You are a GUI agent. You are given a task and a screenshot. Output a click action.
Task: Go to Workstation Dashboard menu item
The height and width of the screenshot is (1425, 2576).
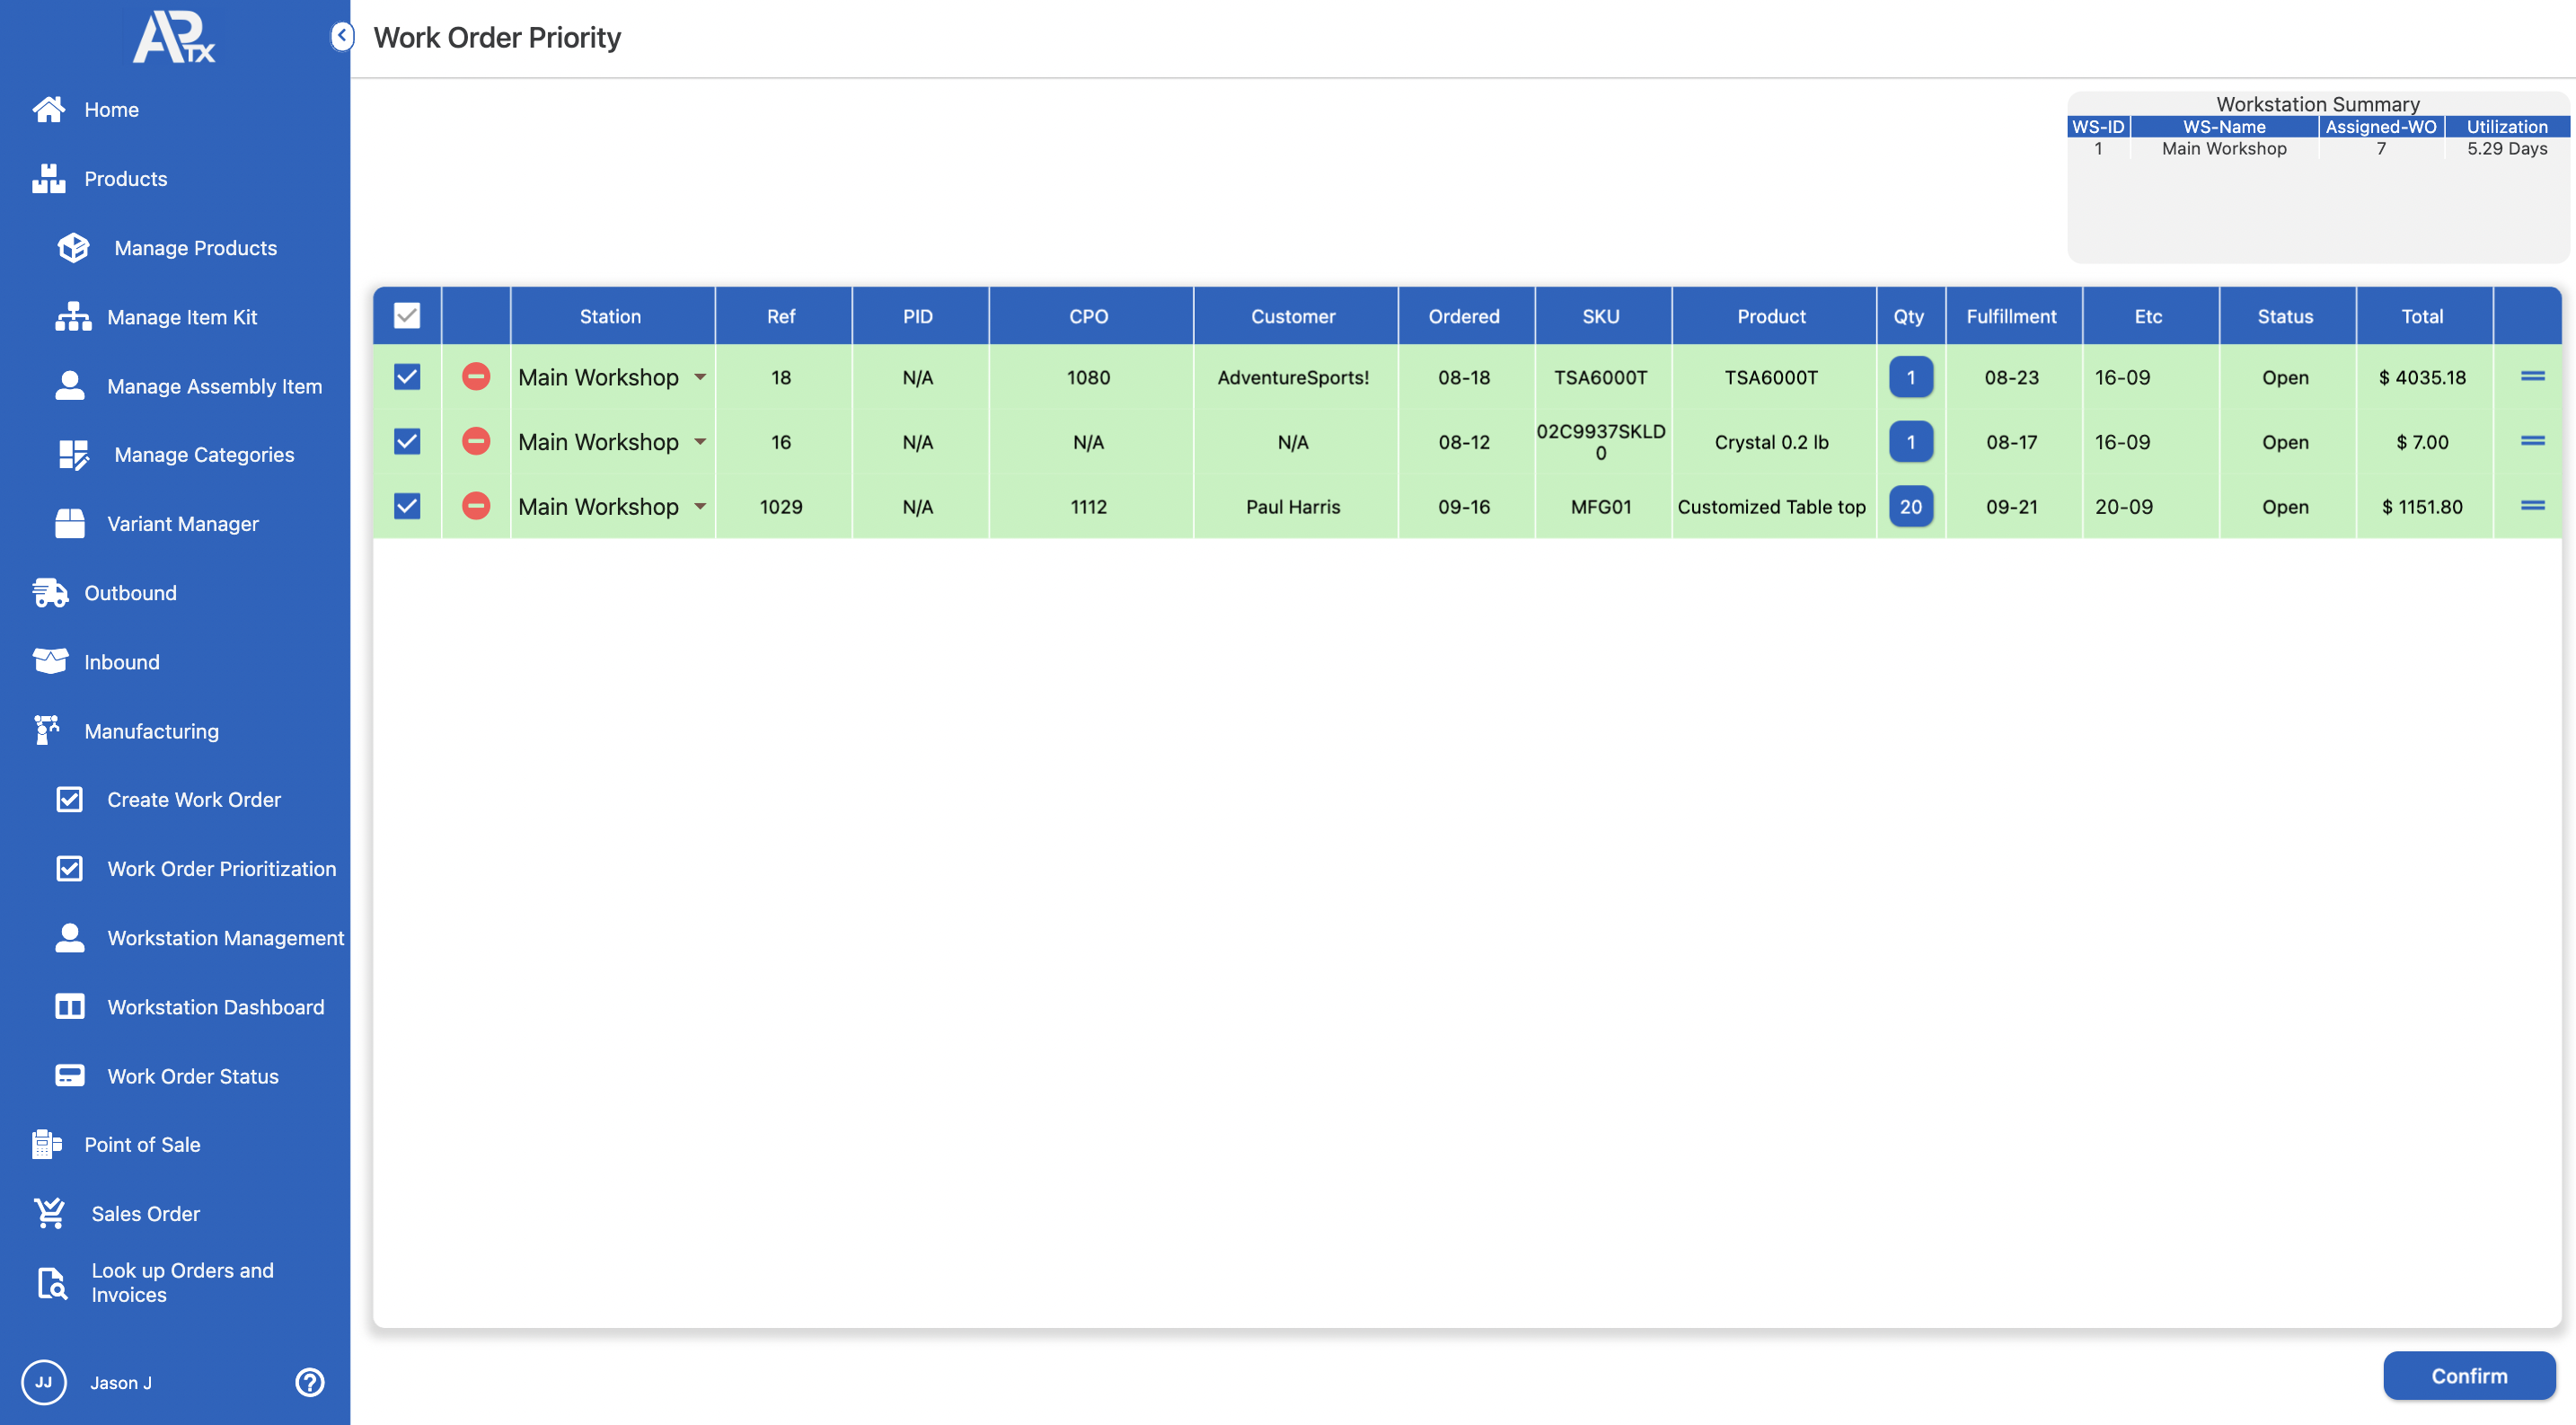point(215,1007)
